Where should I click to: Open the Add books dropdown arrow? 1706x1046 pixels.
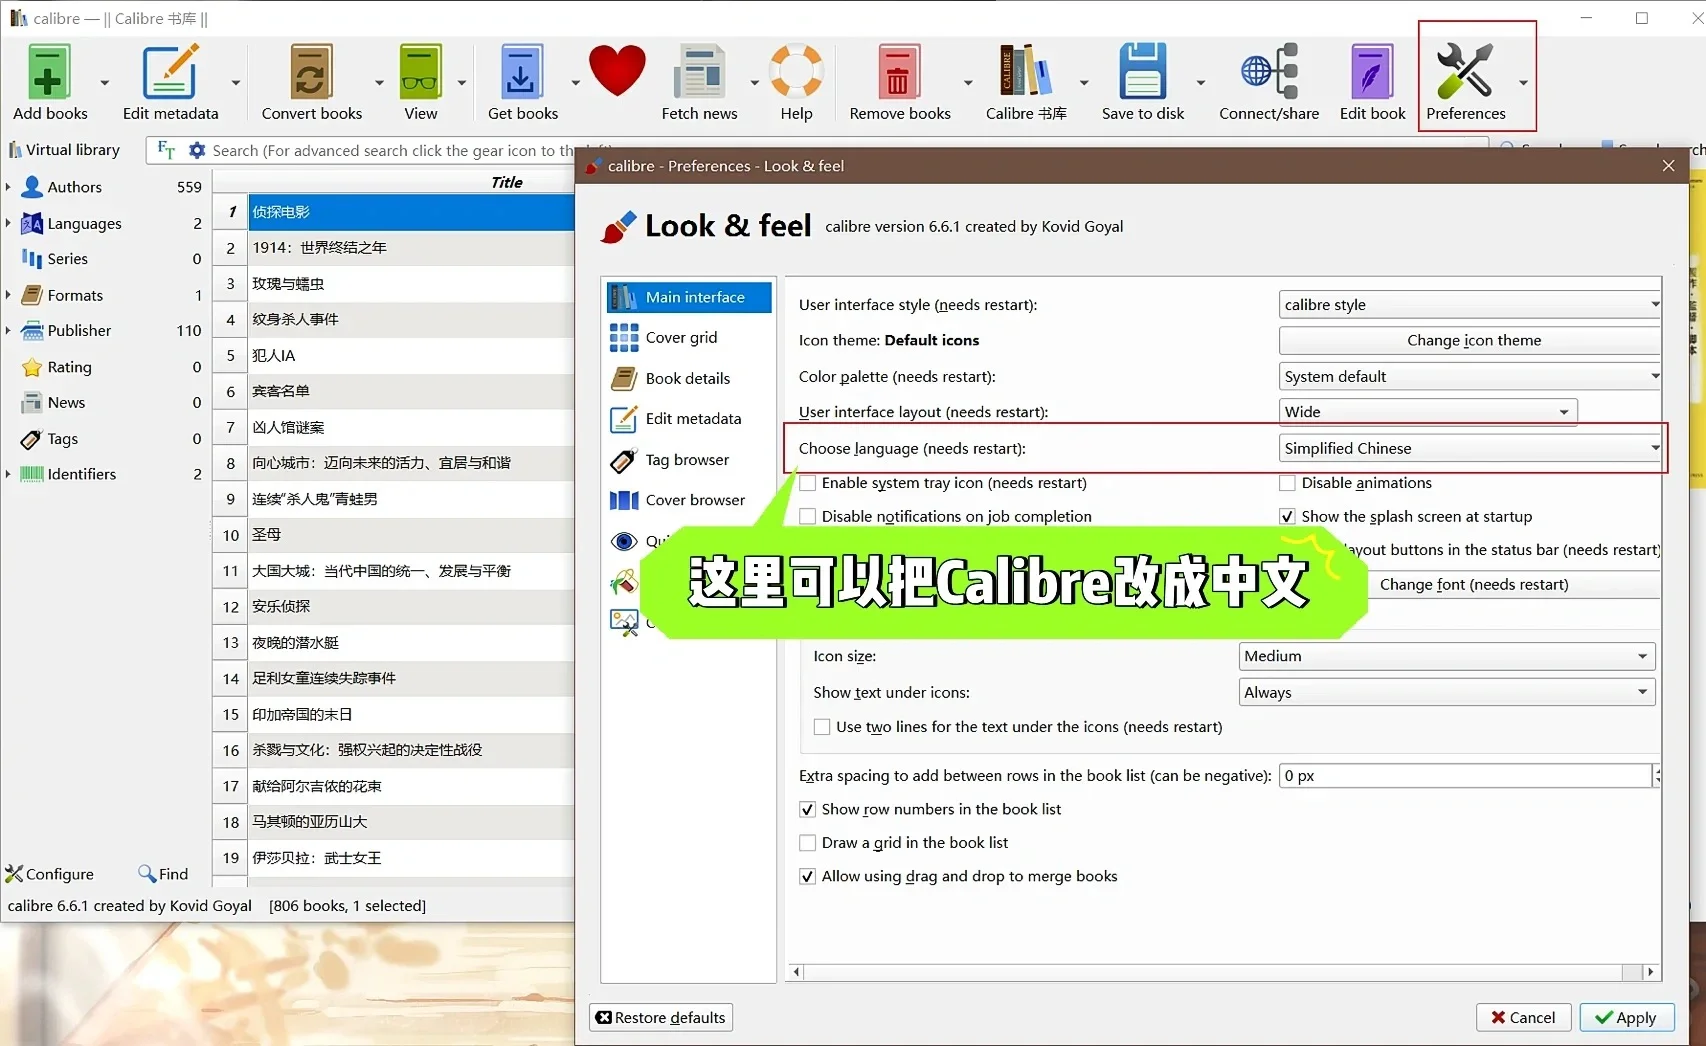(104, 83)
